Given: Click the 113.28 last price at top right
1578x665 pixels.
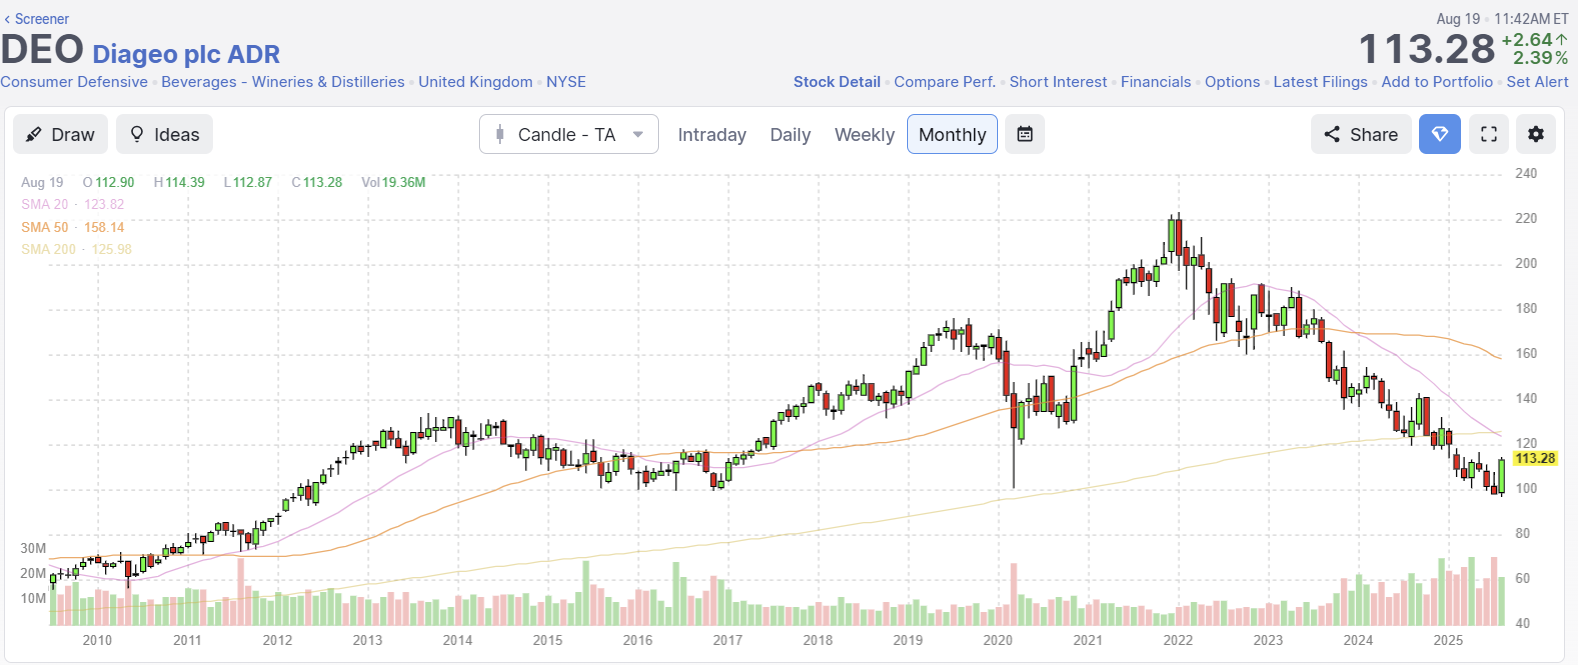Looking at the screenshot, I should point(1427,49).
